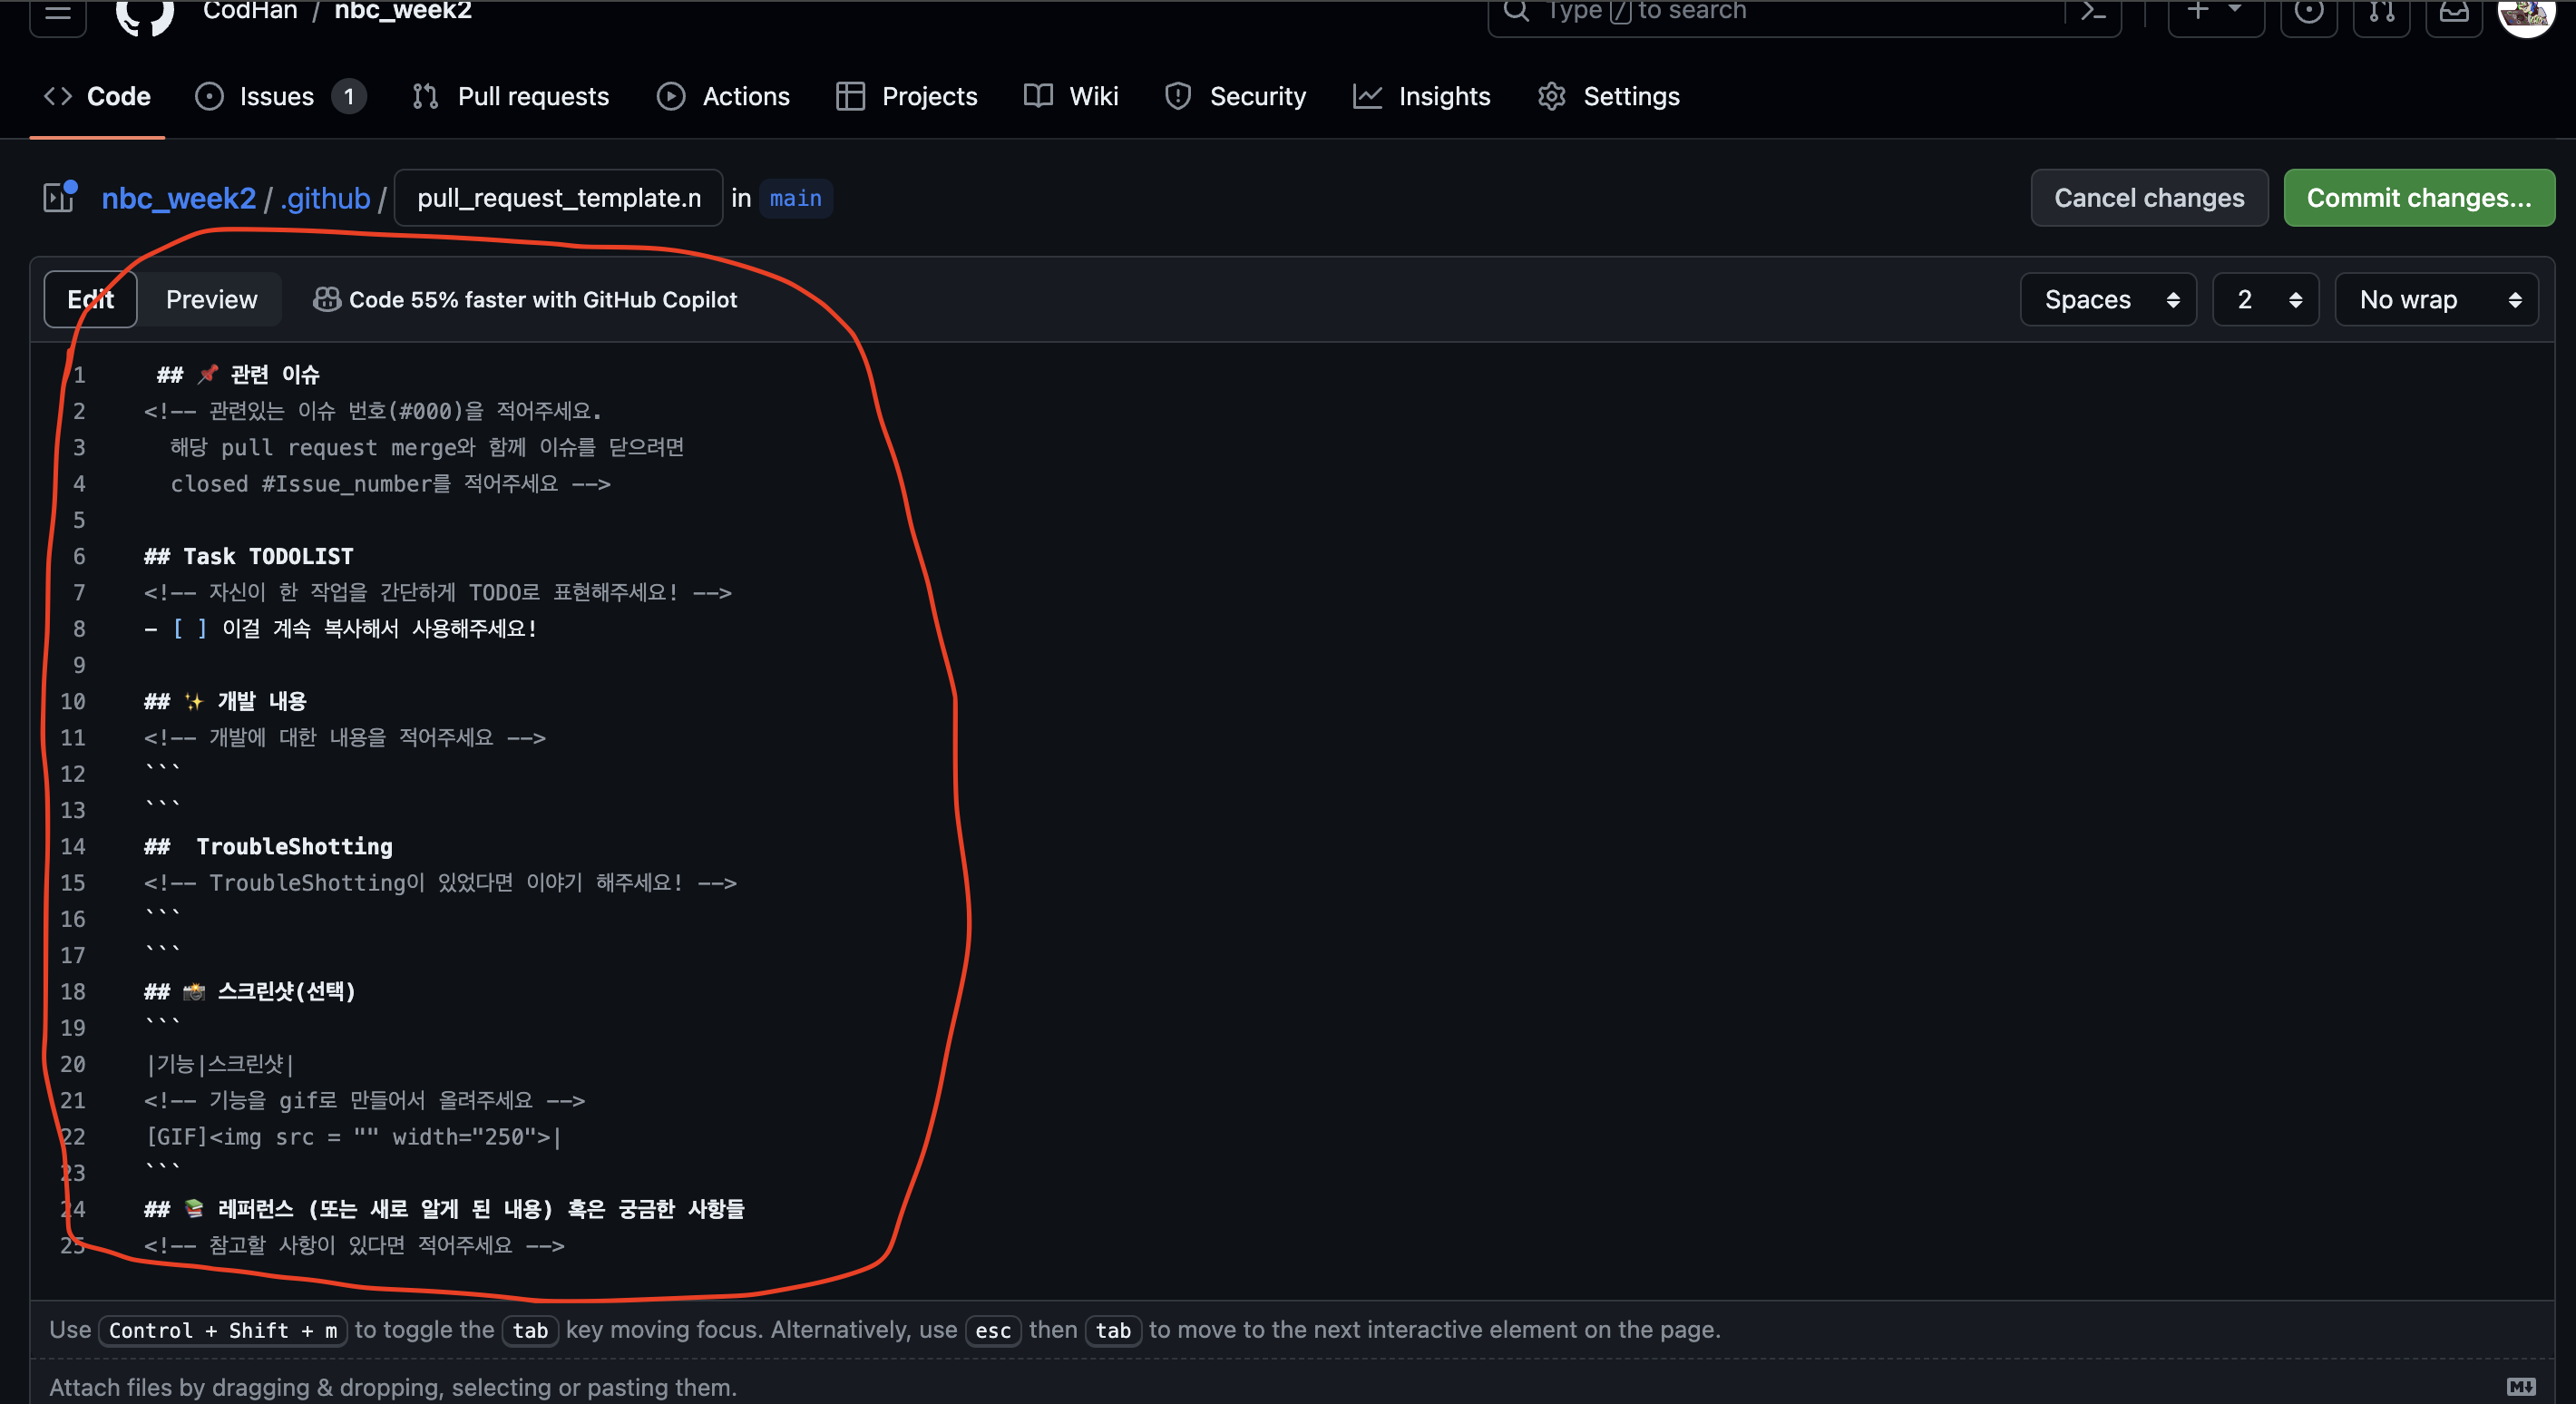Viewport: 2576px width, 1404px height.
Task: Open the hamburger navigation menu
Action: (x=58, y=12)
